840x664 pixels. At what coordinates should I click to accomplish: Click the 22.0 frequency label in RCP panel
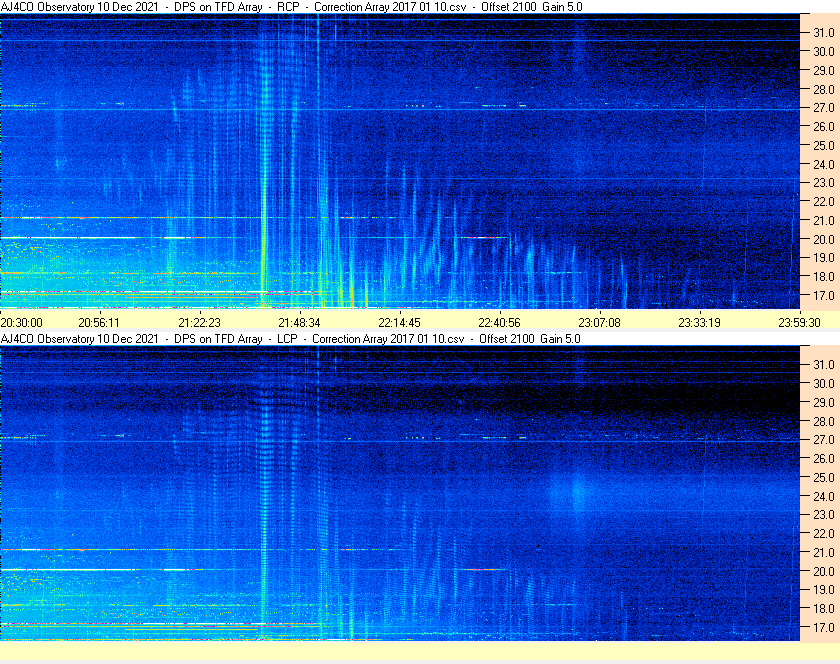(824, 202)
